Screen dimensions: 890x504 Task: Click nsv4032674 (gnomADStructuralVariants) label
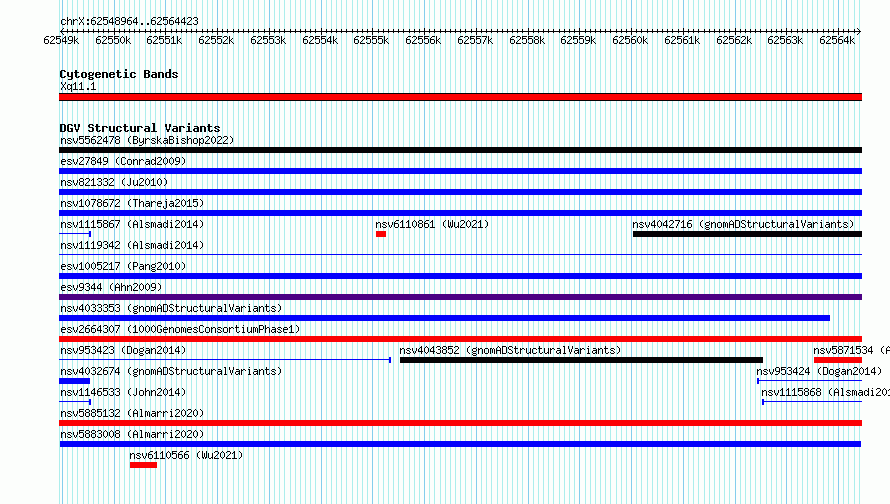[171, 371]
